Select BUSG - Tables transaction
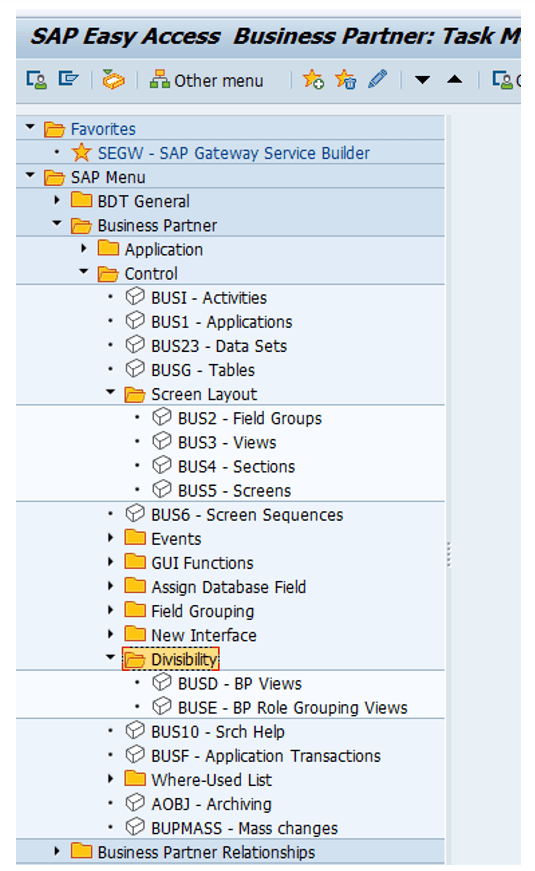Screen dimensions: 535x871 (x=203, y=370)
